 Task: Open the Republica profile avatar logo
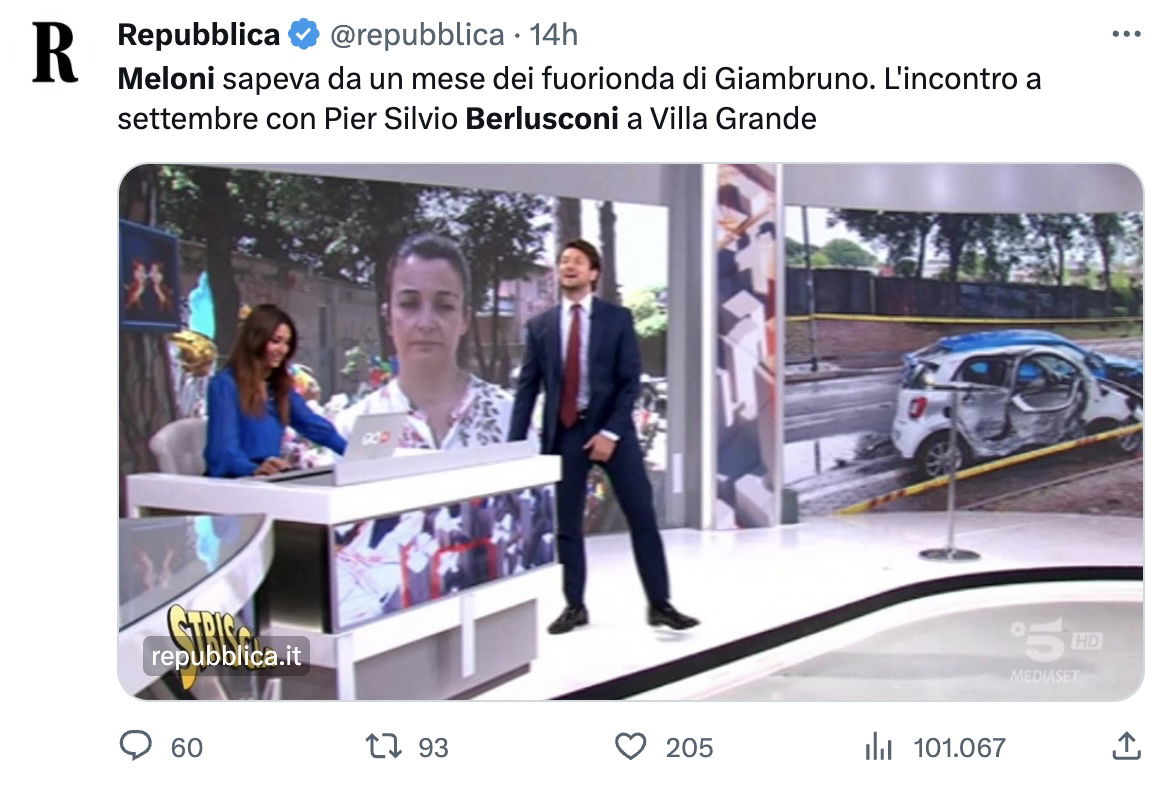pyautogui.click(x=54, y=52)
